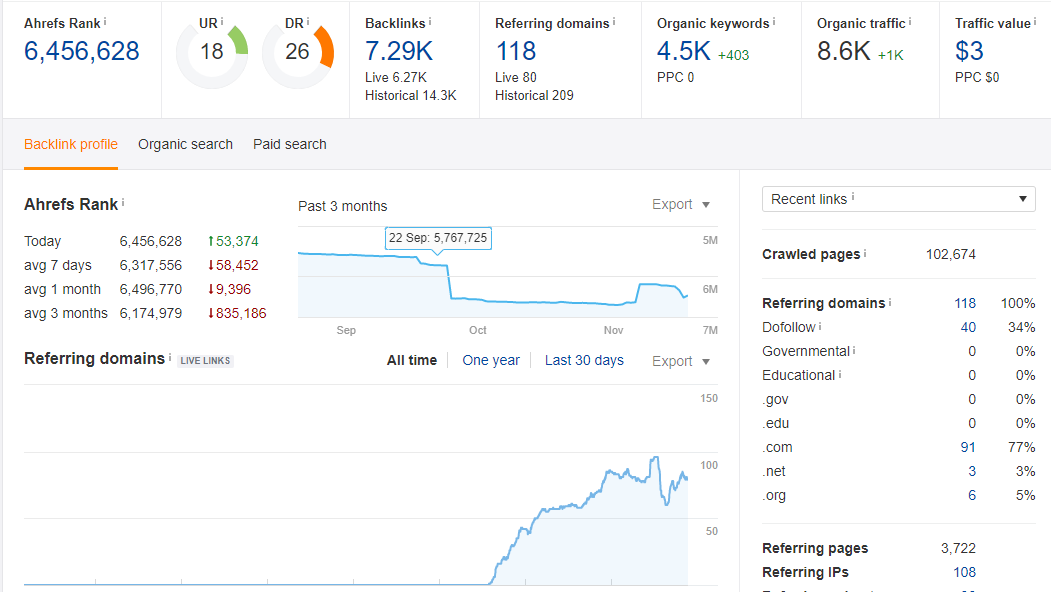Click info icon next to Ahrefs Rank header
Screen dimensions: 1051x592
(x=106, y=21)
